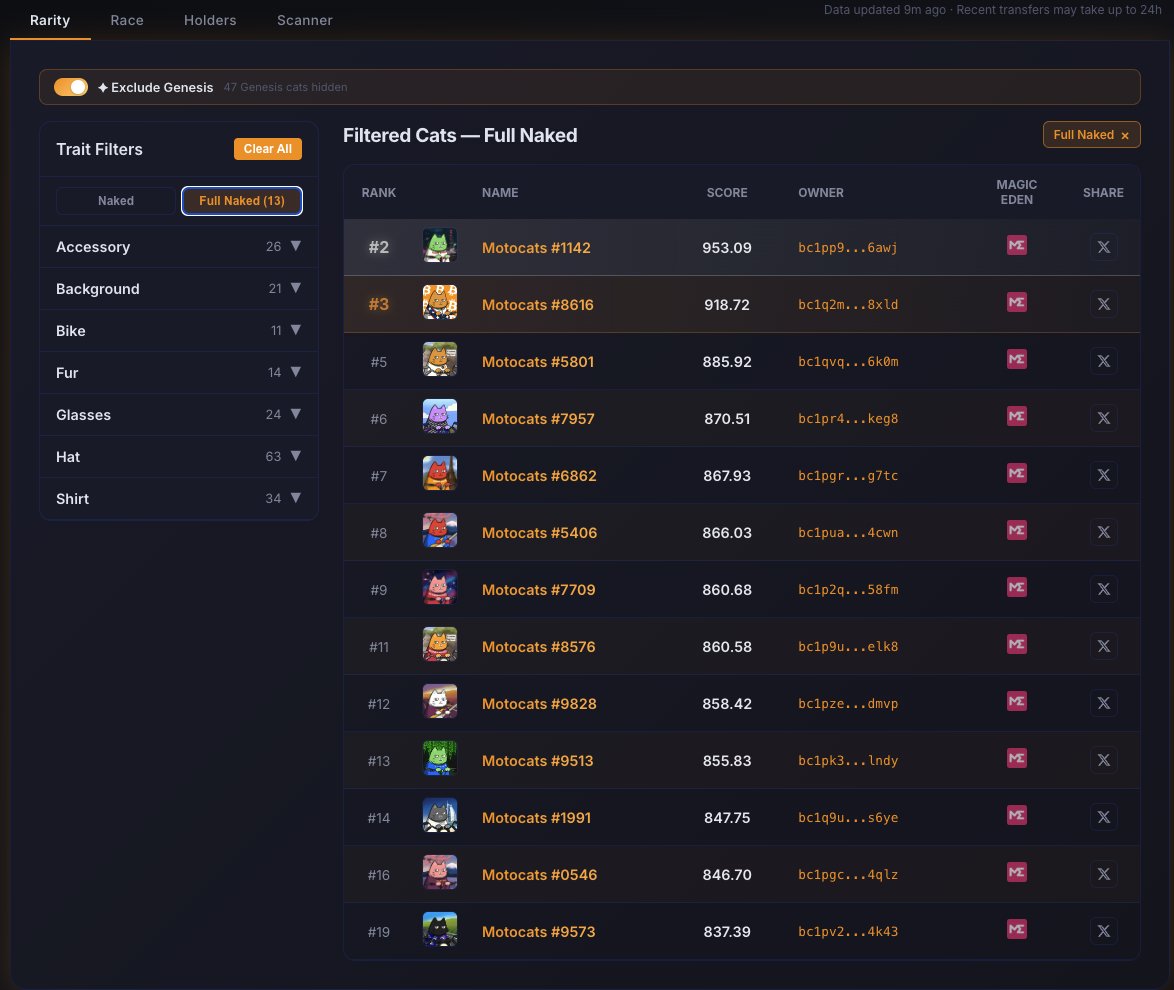
Task: Open Magic Eden for Motocats #5406
Action: coord(1016,530)
